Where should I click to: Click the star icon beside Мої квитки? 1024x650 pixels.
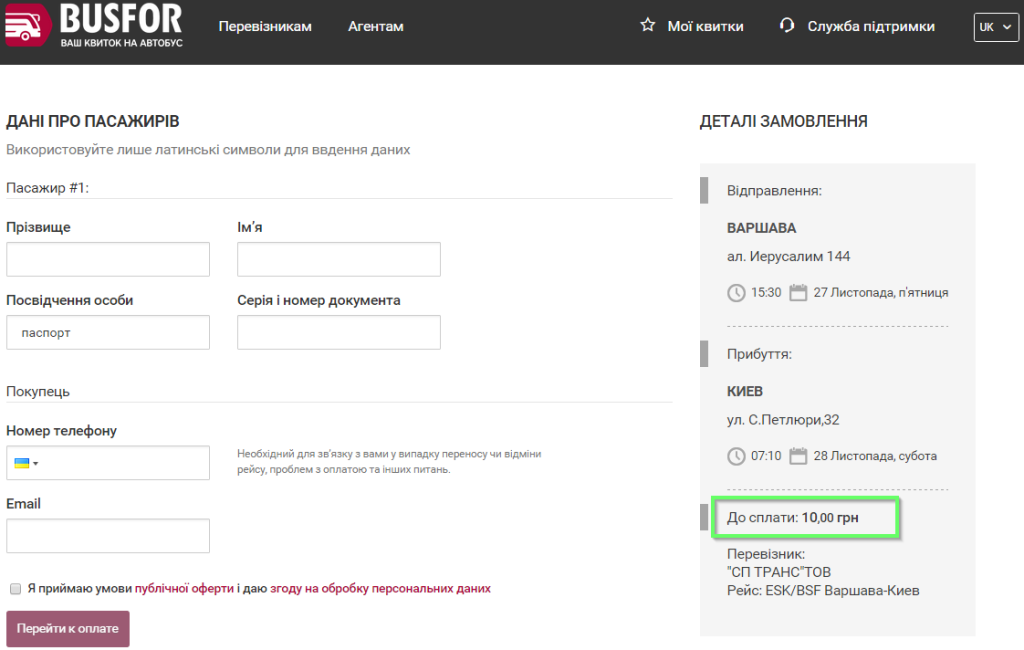click(x=647, y=25)
